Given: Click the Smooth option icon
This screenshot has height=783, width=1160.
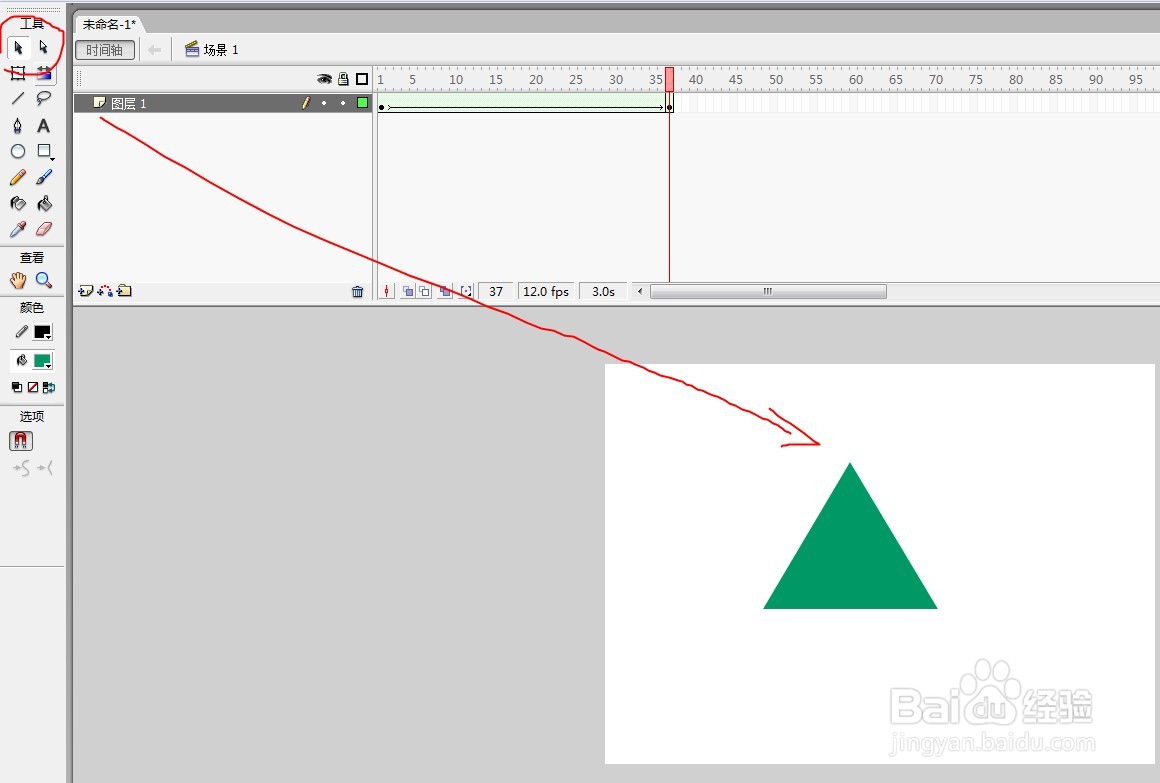Looking at the screenshot, I should click(21, 468).
